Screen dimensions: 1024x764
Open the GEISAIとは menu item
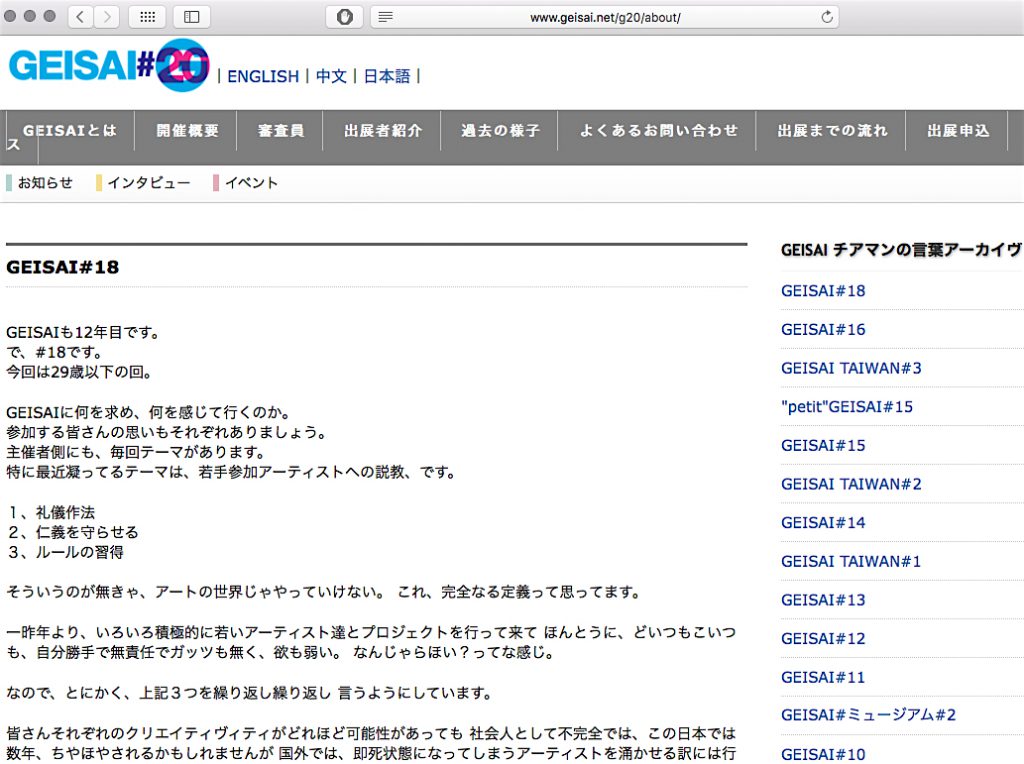[70, 131]
